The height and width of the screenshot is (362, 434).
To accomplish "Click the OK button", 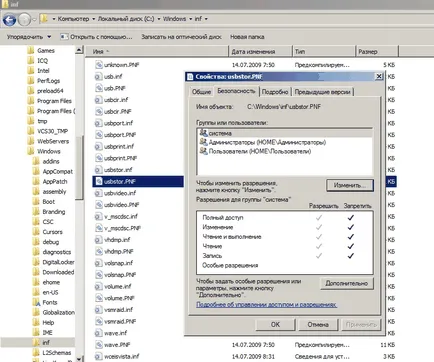I will click(275, 324).
